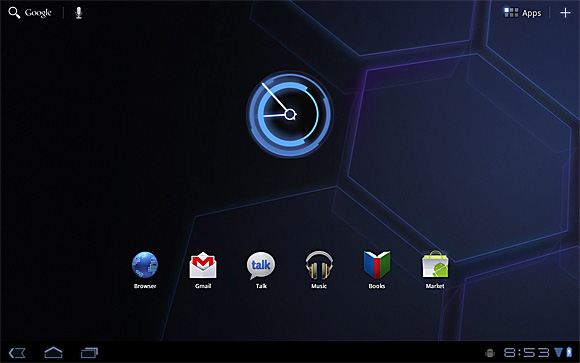Click the Android debug notification icon

click(x=490, y=353)
